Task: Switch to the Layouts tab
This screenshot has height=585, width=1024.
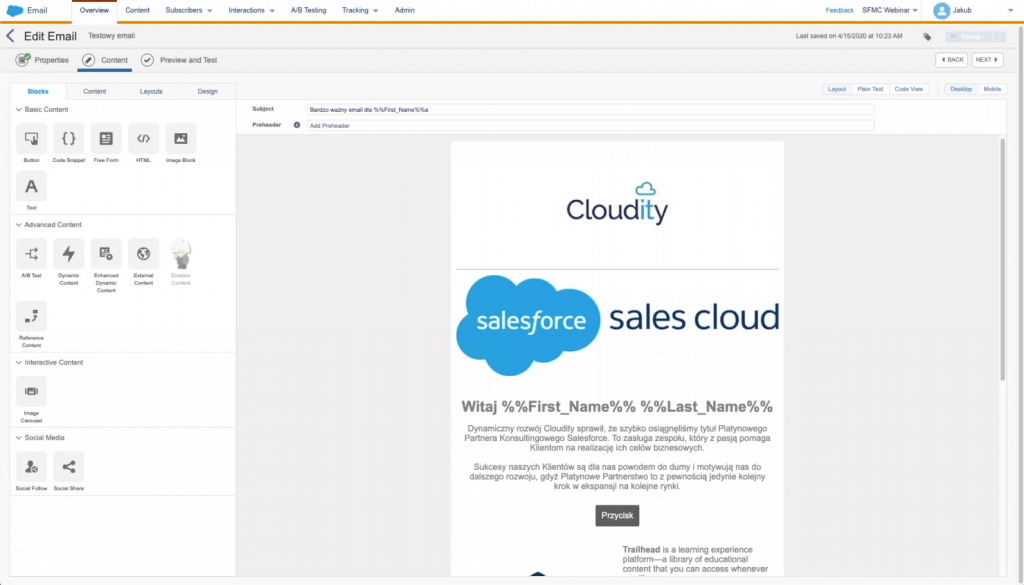Action: point(151,91)
